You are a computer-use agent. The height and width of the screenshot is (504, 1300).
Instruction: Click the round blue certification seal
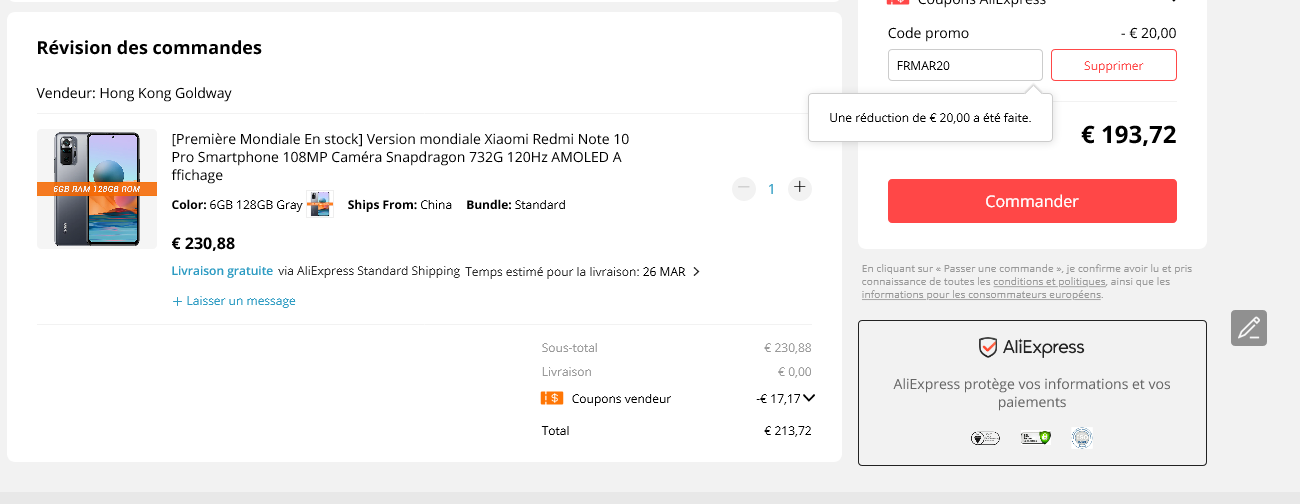[x=1081, y=438]
